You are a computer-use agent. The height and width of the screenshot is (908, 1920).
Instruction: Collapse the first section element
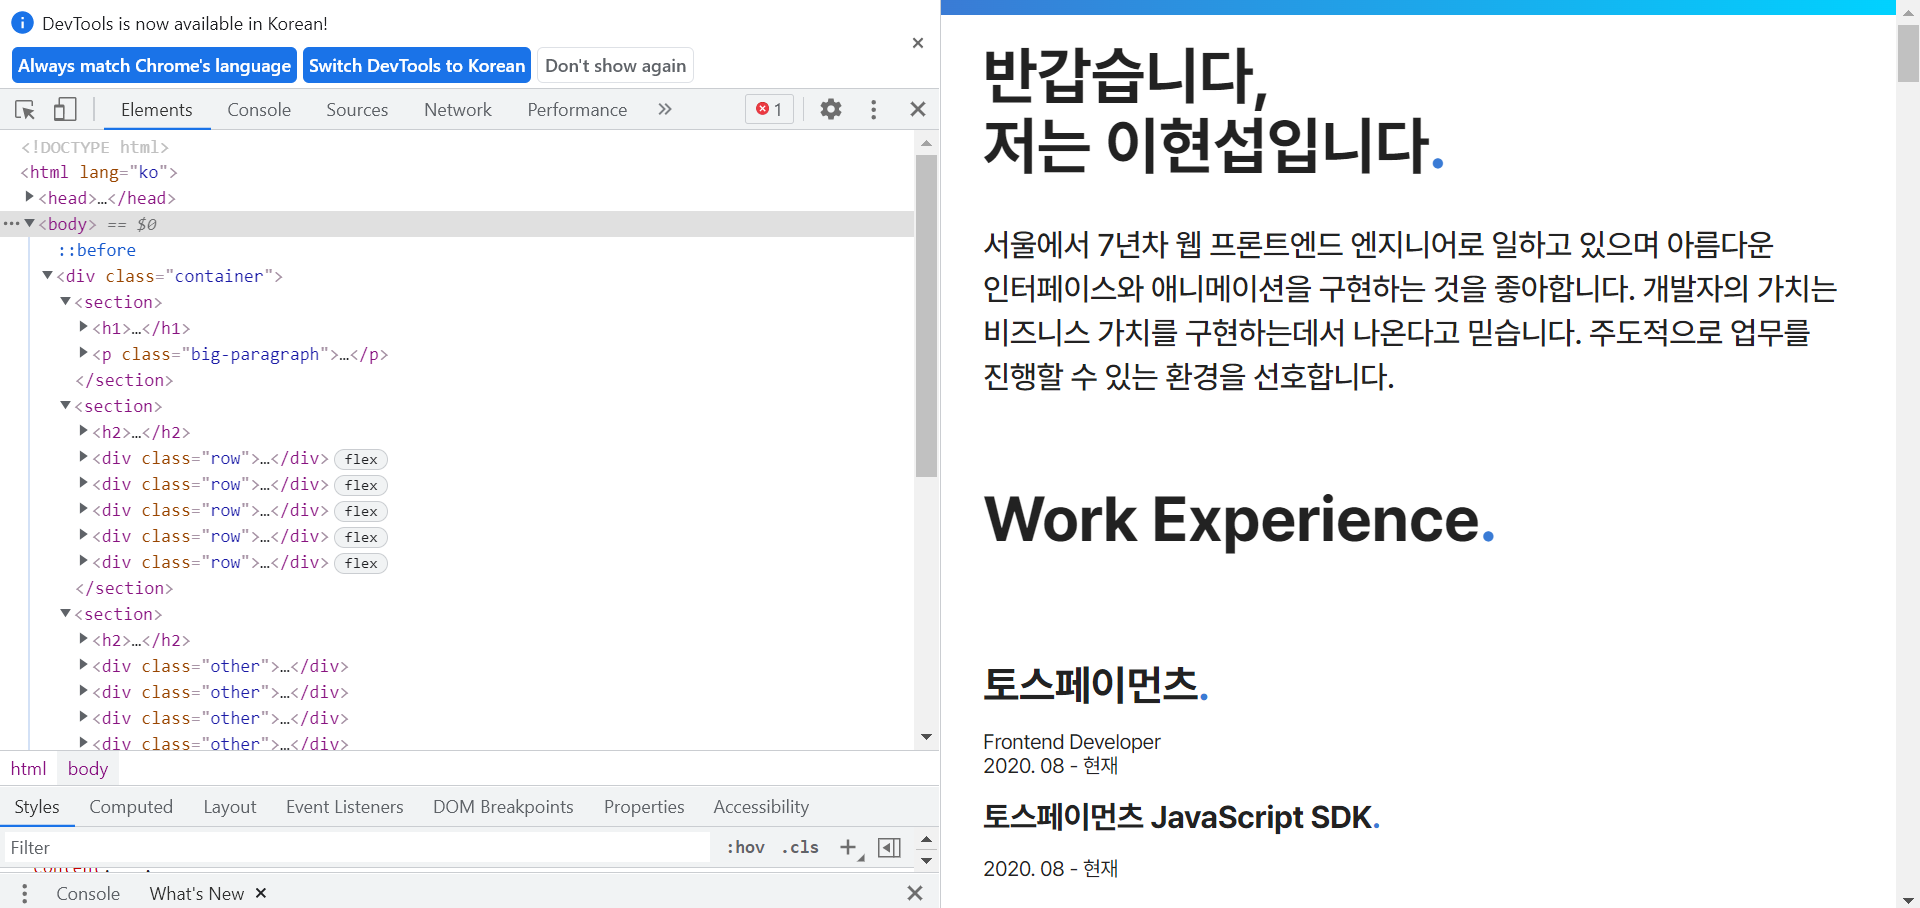(65, 301)
